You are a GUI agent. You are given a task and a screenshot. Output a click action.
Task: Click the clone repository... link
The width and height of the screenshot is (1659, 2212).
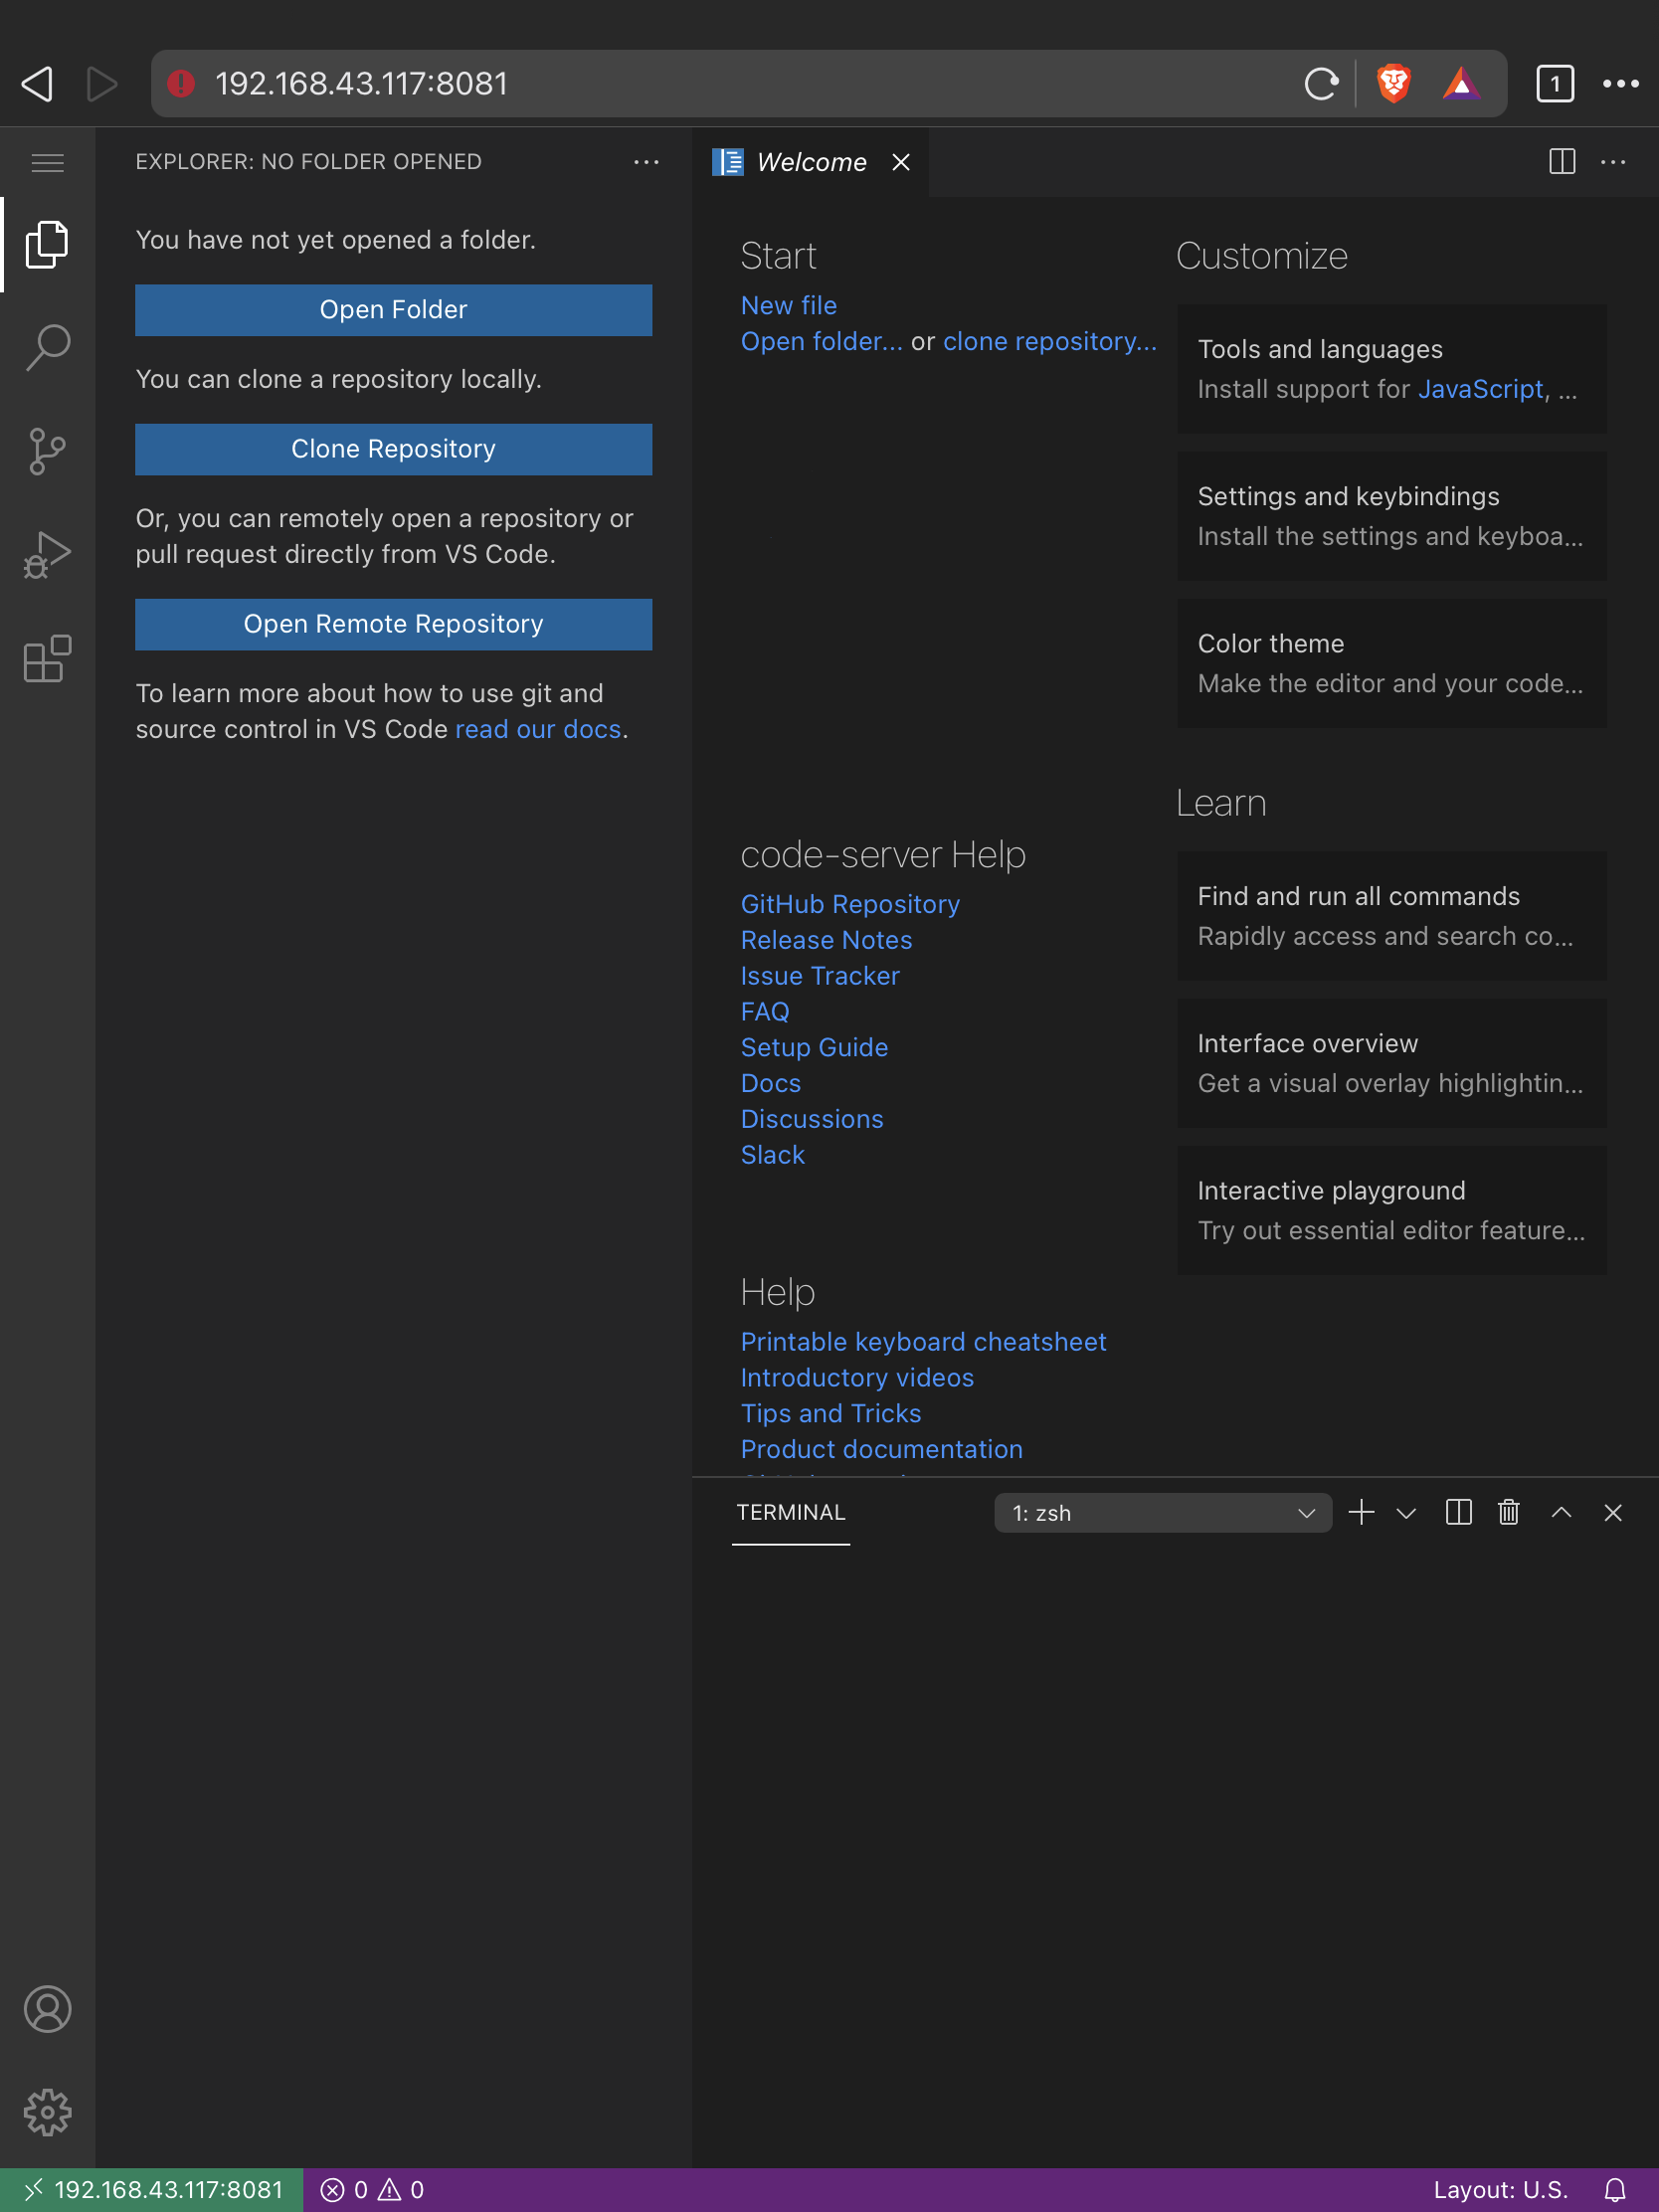(1050, 341)
